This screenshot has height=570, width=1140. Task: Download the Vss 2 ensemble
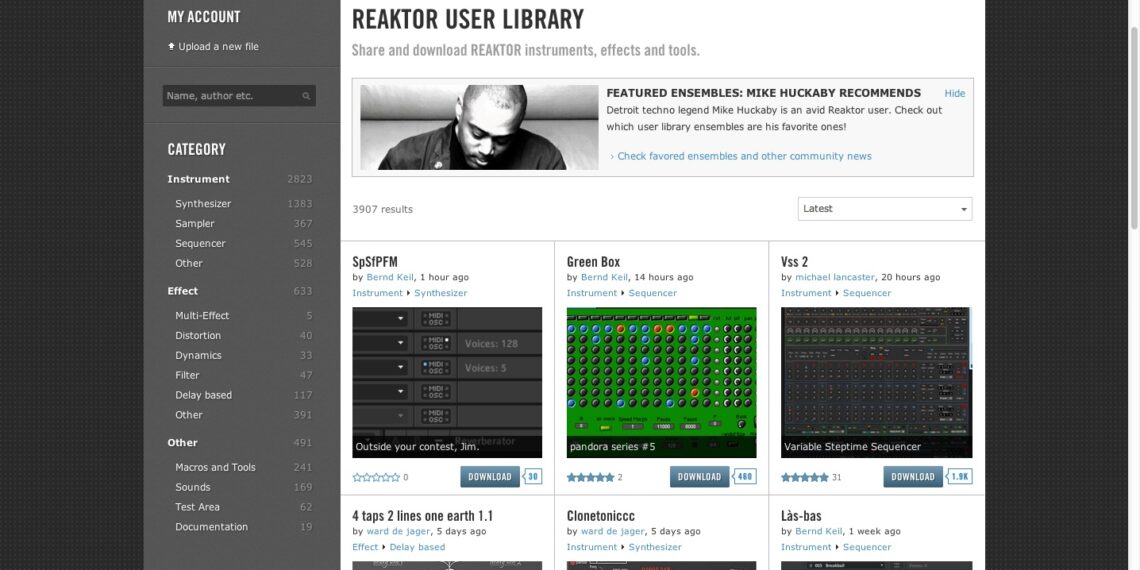tap(913, 477)
